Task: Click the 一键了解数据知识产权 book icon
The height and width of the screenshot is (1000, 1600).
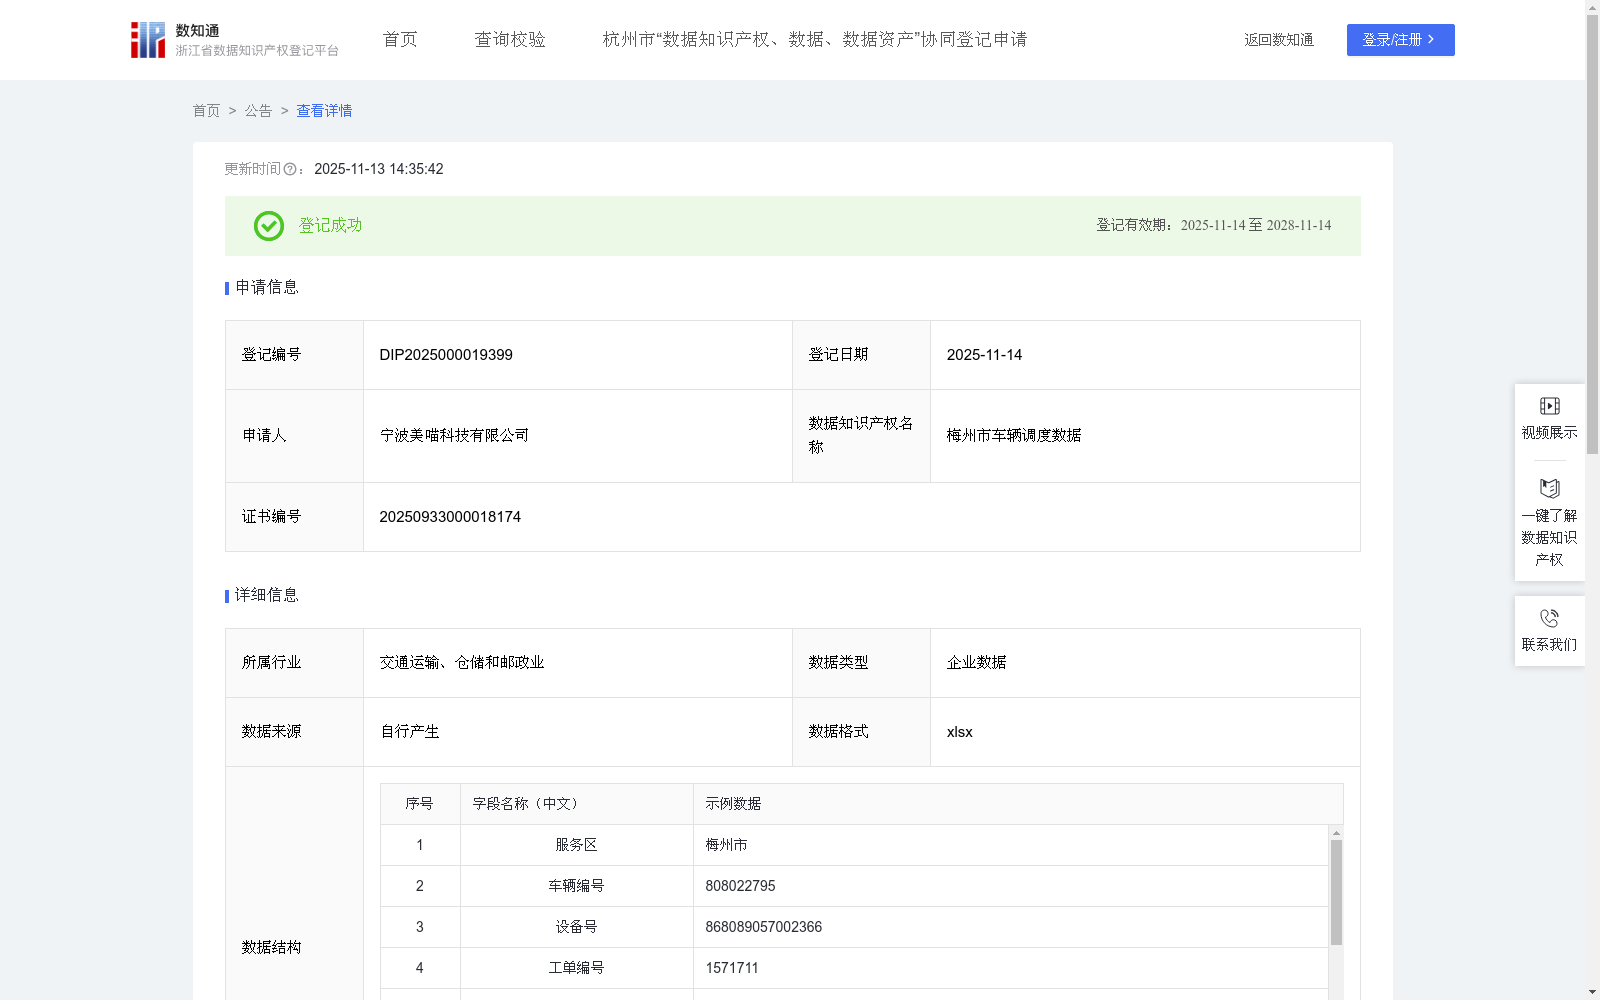Action: (x=1549, y=489)
